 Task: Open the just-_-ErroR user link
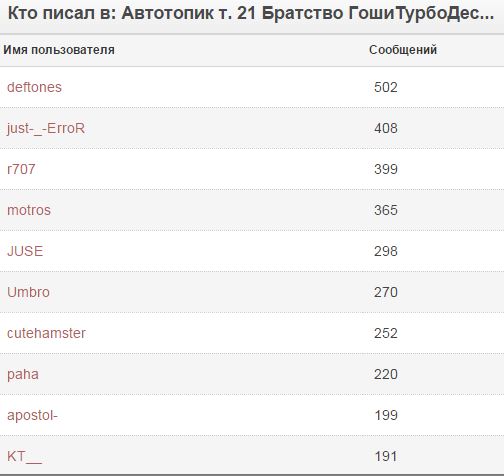46,129
